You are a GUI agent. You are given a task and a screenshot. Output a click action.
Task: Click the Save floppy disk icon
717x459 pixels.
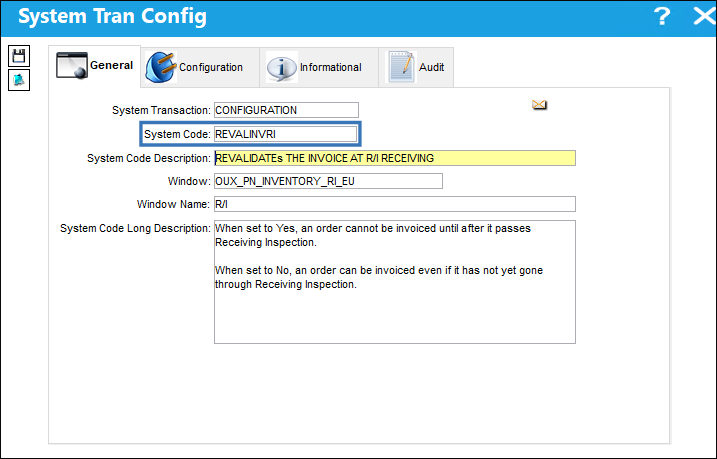click(x=19, y=56)
